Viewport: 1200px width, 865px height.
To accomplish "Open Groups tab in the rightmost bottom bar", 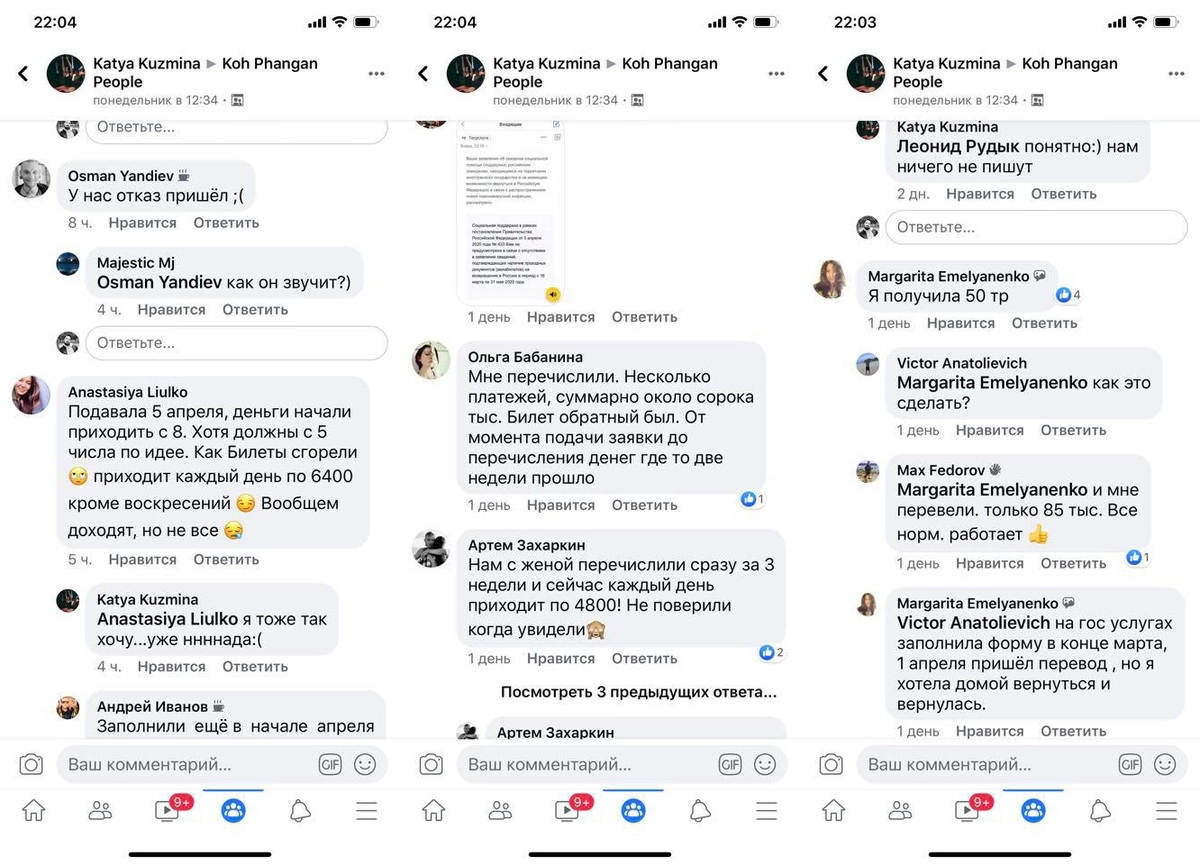I will (1033, 810).
